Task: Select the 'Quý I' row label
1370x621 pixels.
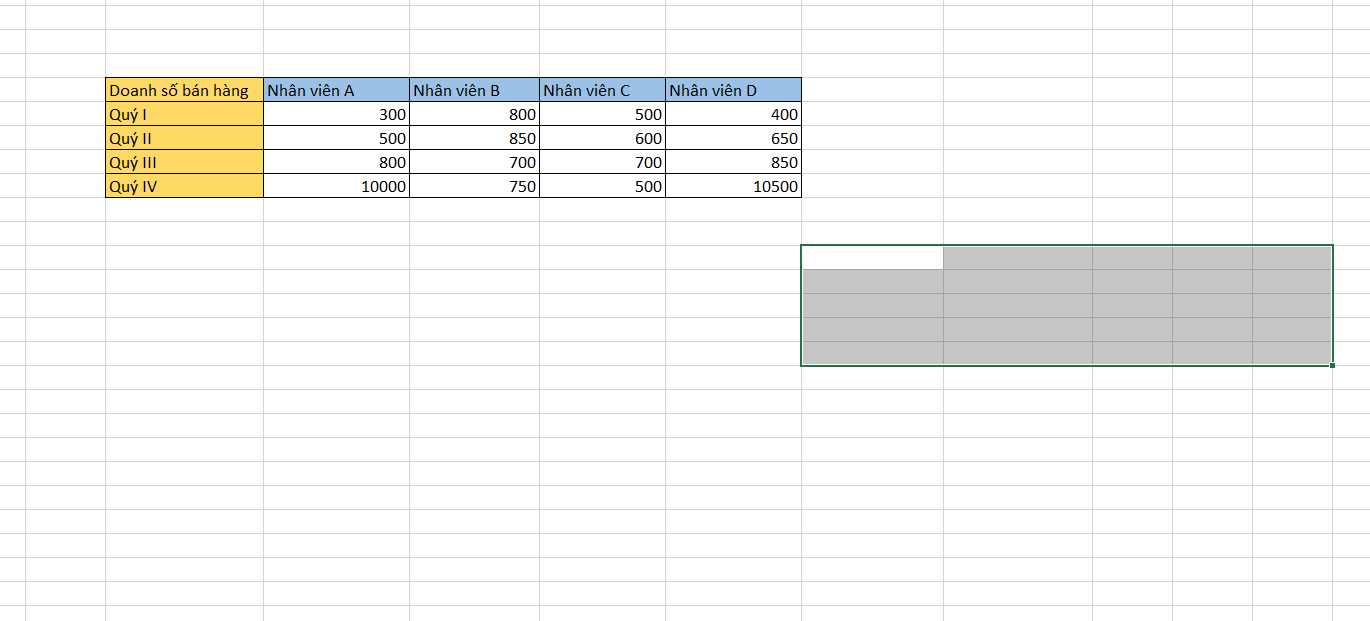Action: (x=184, y=114)
